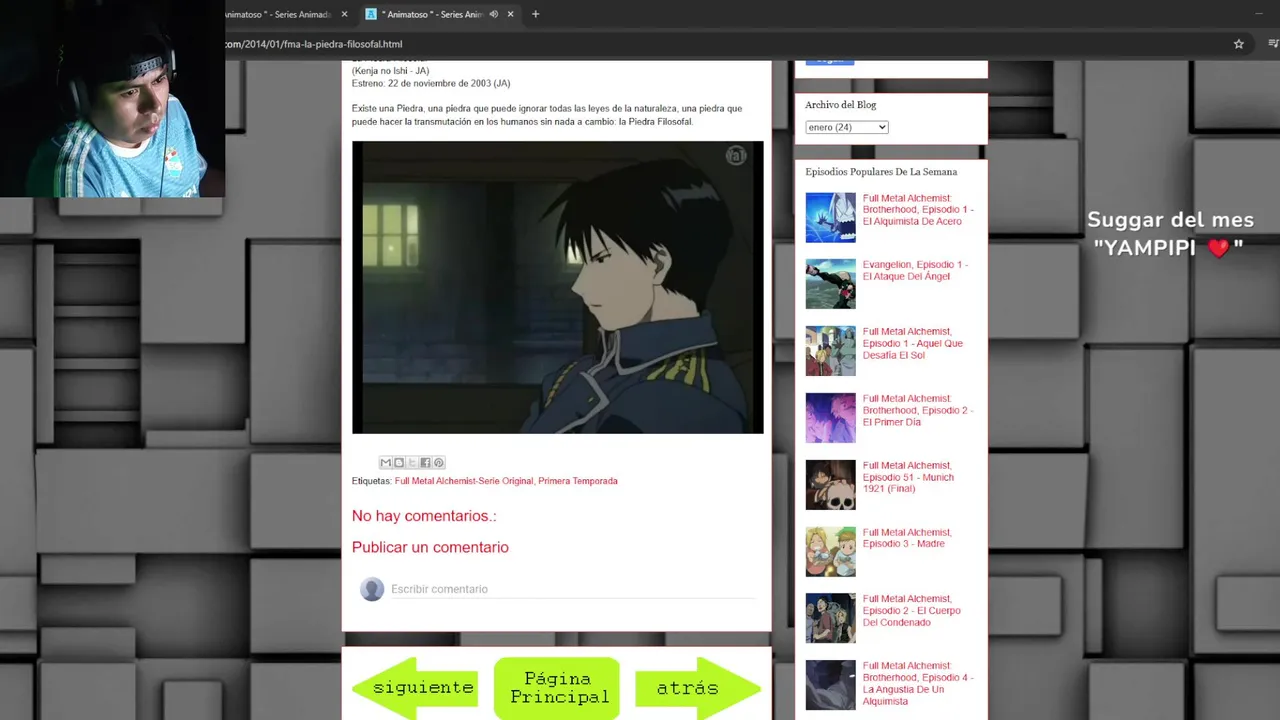Click thumbnail for Episodio 3 Madre
Image resolution: width=1280 pixels, height=720 pixels.
pos(831,552)
